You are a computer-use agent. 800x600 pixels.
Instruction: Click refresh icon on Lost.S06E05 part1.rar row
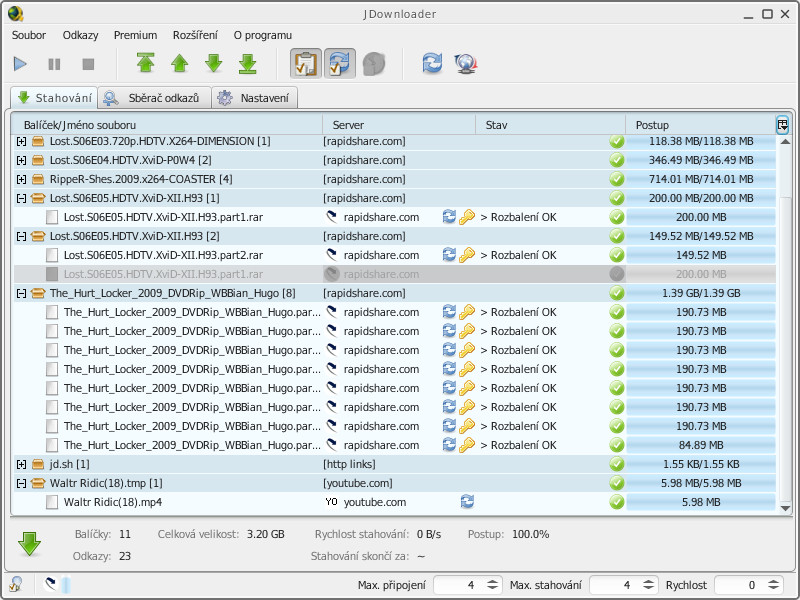tap(449, 216)
